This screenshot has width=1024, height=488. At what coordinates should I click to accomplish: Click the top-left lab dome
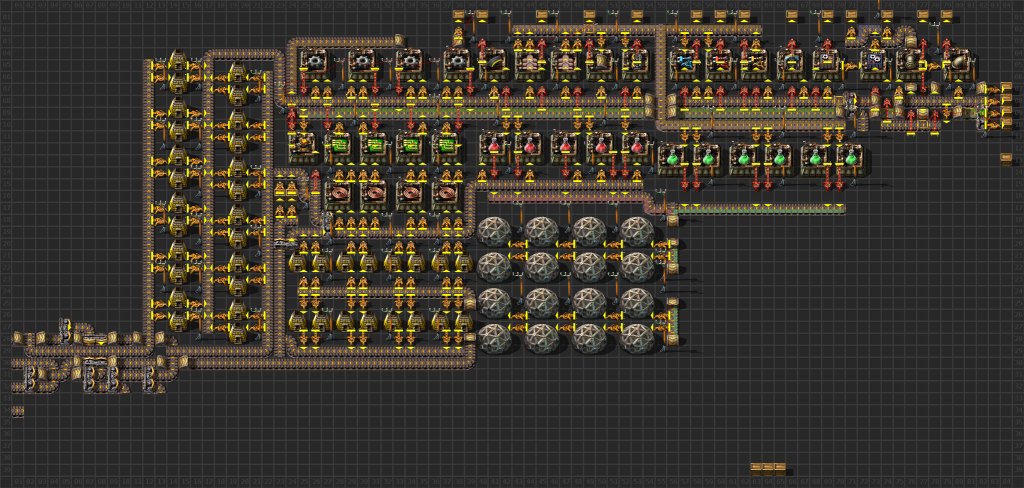494,232
